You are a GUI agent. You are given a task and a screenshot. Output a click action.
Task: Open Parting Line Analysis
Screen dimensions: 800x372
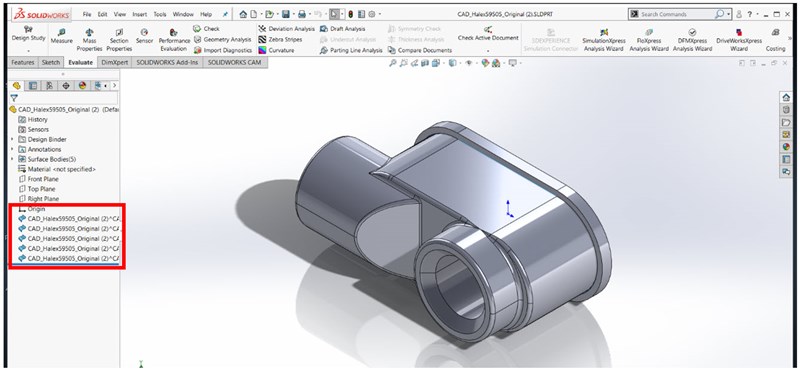(351, 50)
